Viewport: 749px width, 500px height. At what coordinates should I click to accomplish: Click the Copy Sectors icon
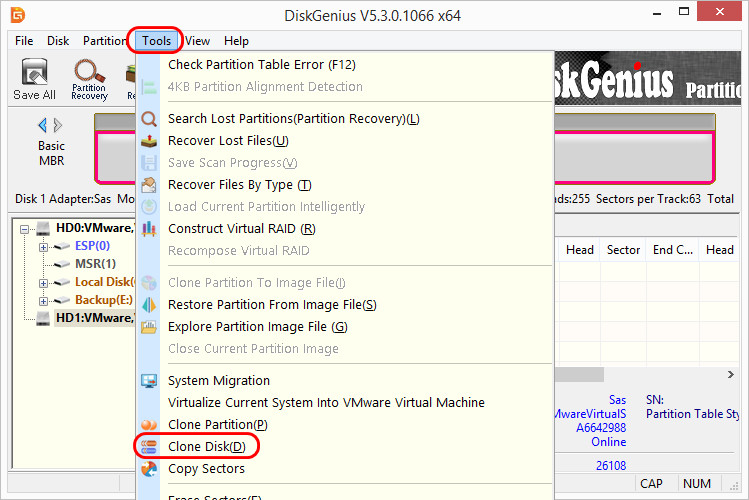pyautogui.click(x=149, y=468)
